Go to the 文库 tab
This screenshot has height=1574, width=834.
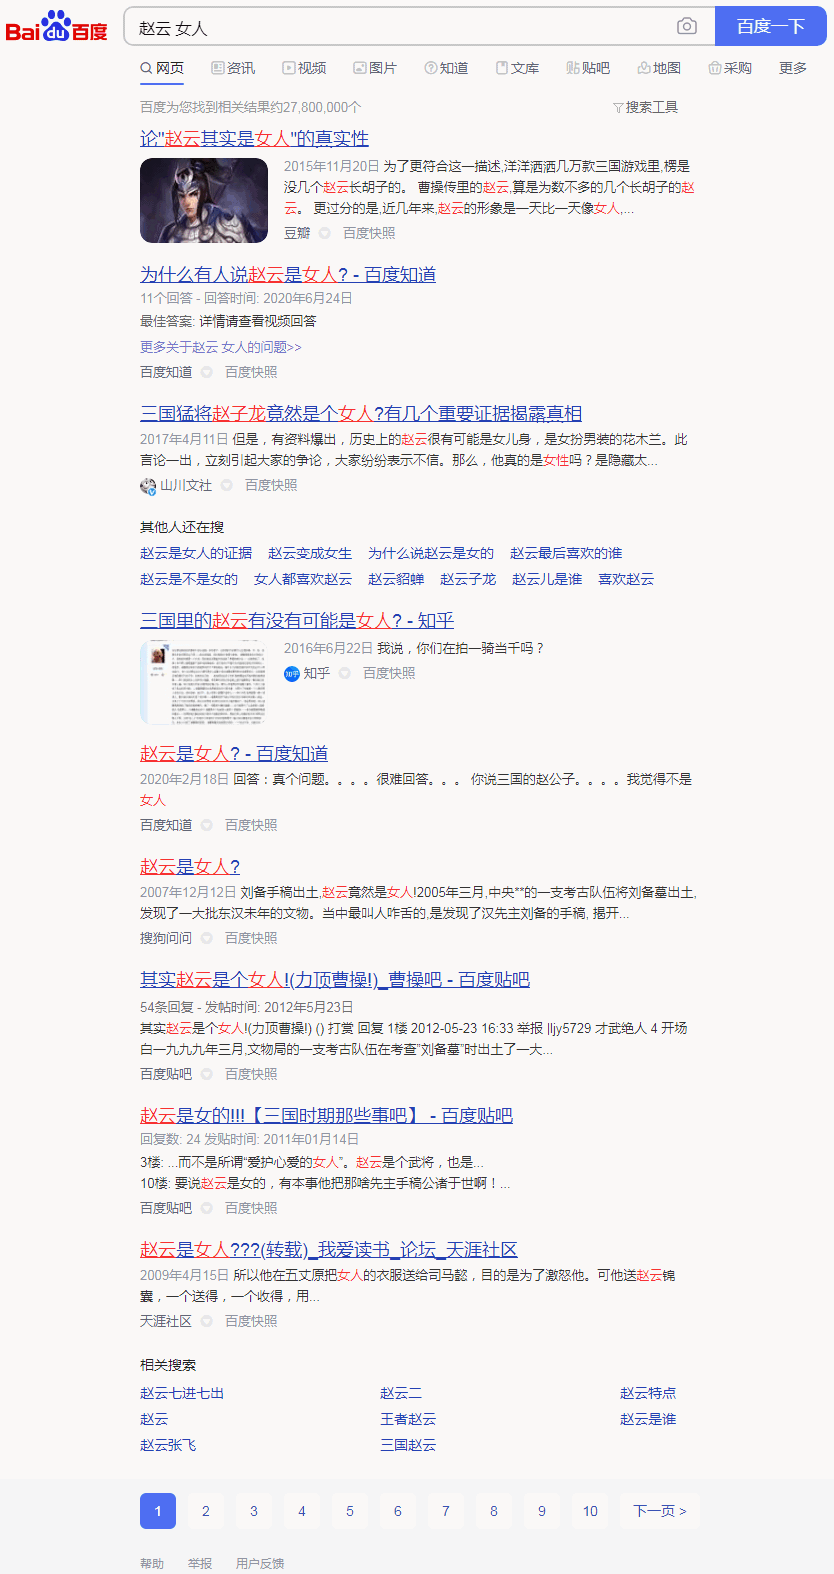(x=517, y=68)
